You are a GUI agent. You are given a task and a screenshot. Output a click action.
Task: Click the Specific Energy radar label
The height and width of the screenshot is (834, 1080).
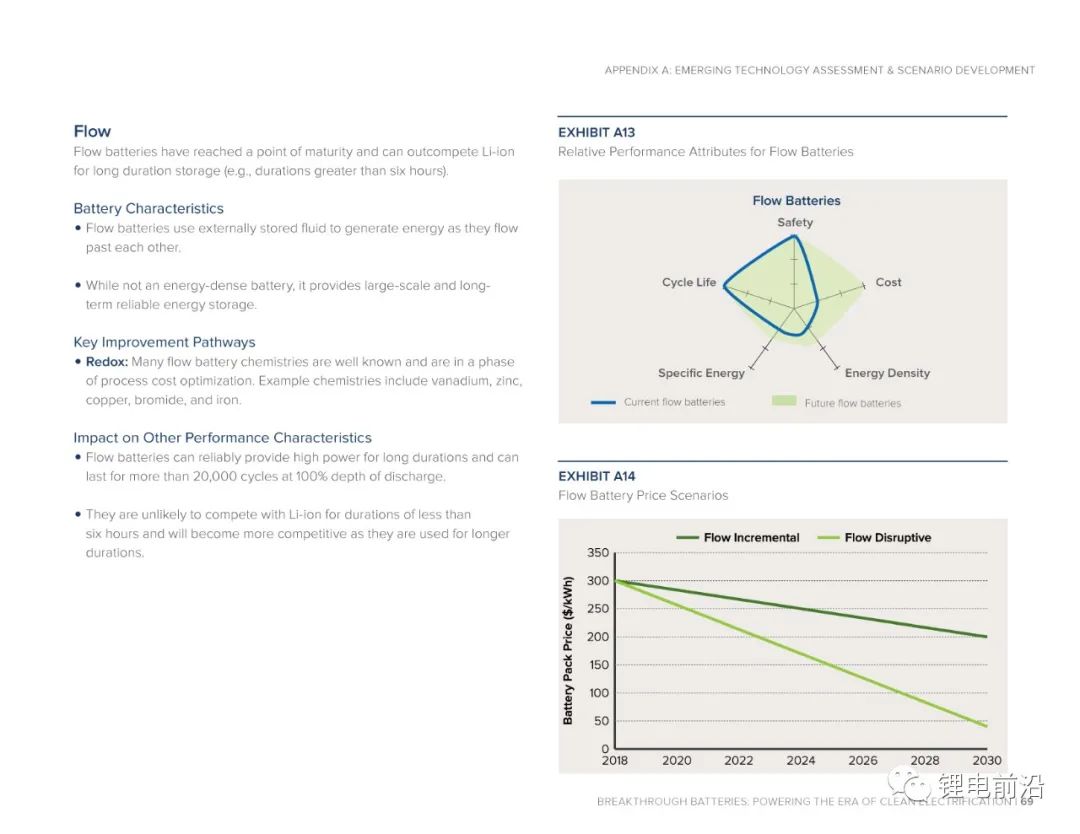[x=701, y=373]
